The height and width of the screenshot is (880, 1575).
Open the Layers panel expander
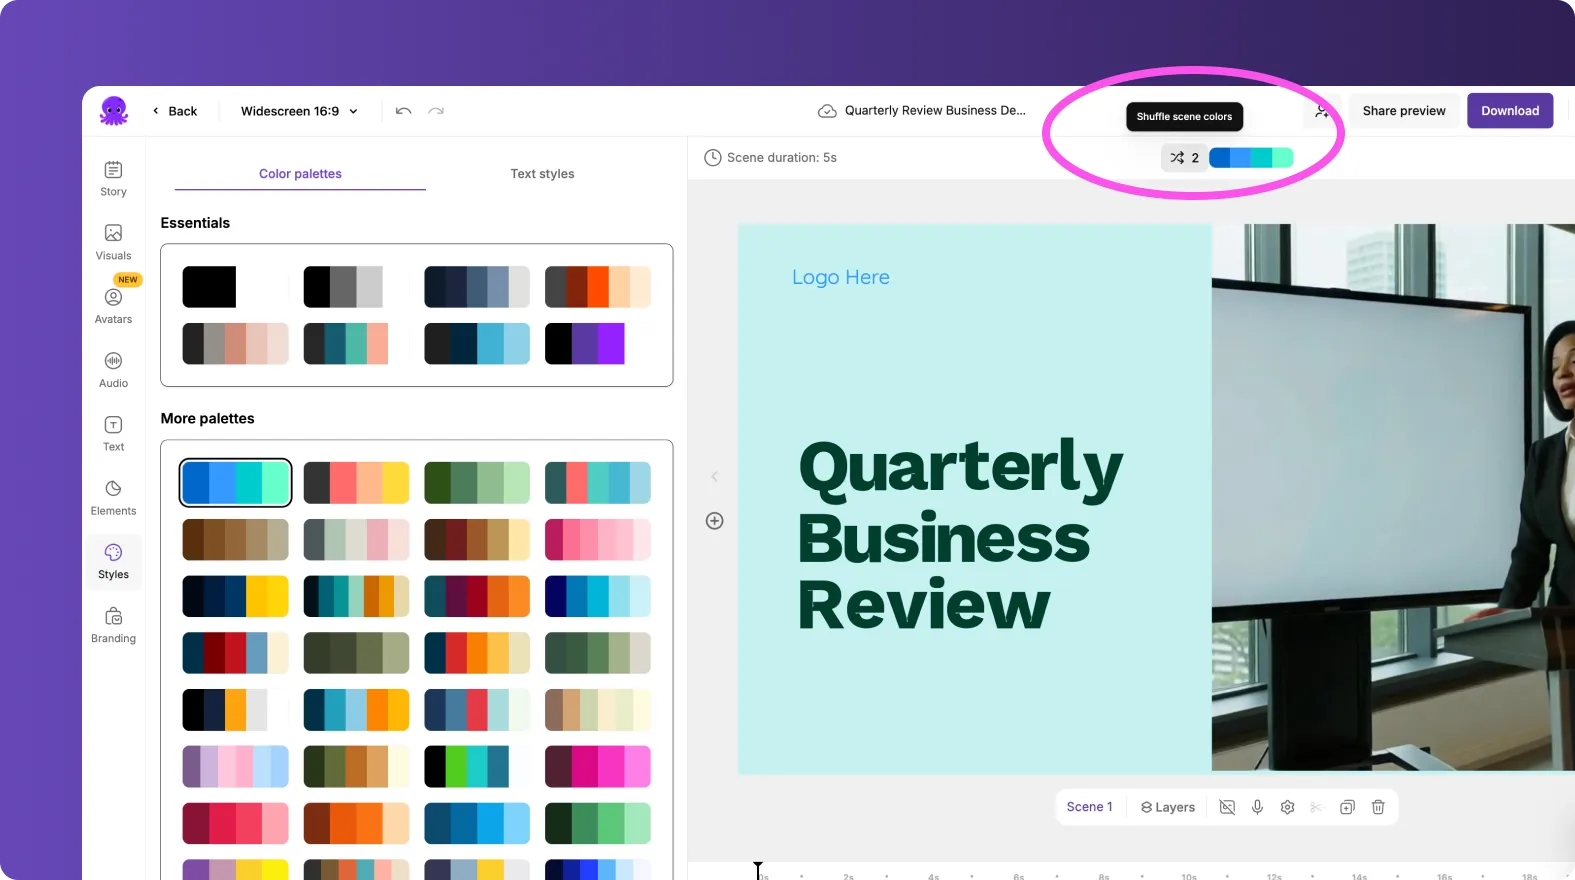(x=1168, y=807)
